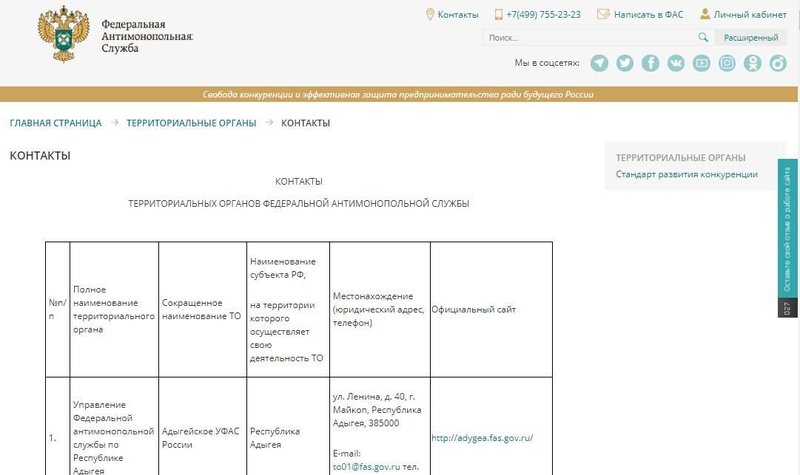Click ТЕРРИТОРИАЛЬНЫЕ ОРГАНЫ sidebar heading
The width and height of the screenshot is (800, 475).
click(x=680, y=158)
